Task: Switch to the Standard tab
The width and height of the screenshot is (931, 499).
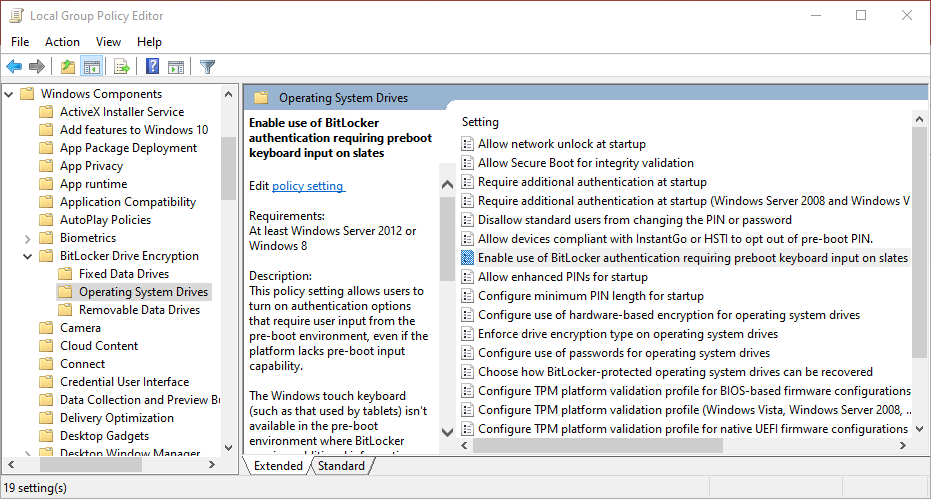Action: [x=341, y=466]
